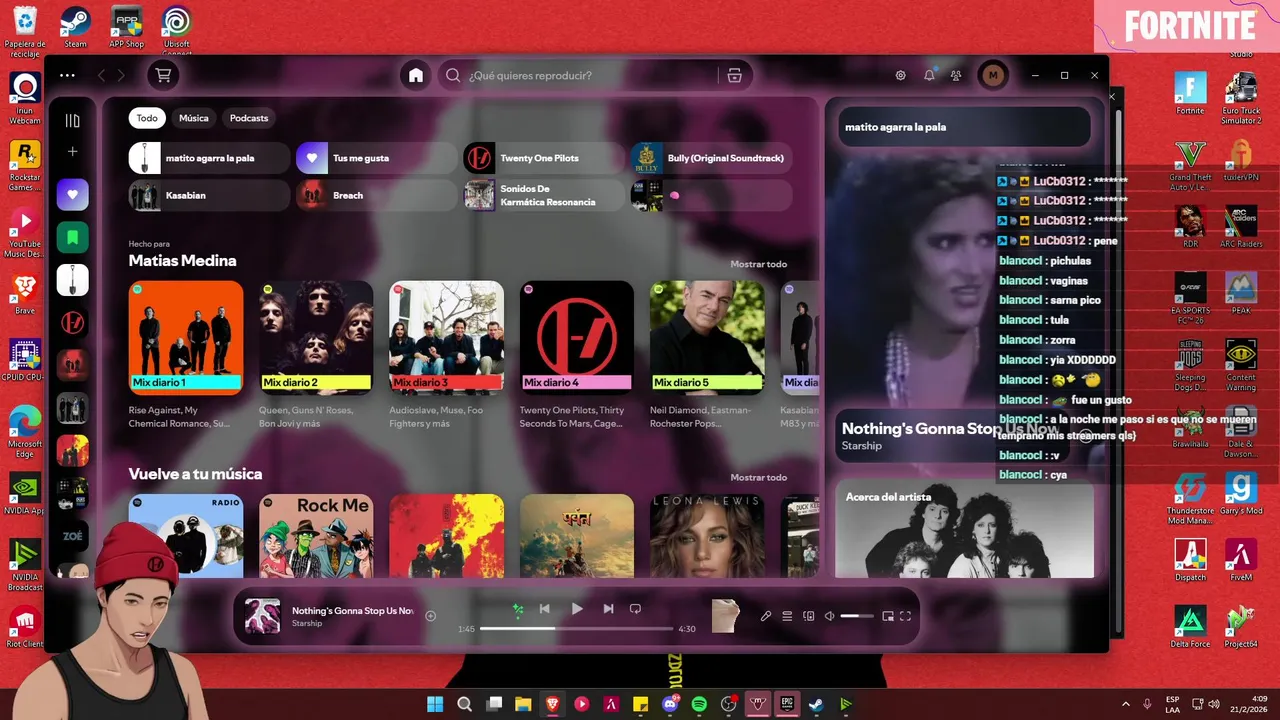Toggle the repeat button
The width and height of the screenshot is (1280, 720).
point(635,608)
